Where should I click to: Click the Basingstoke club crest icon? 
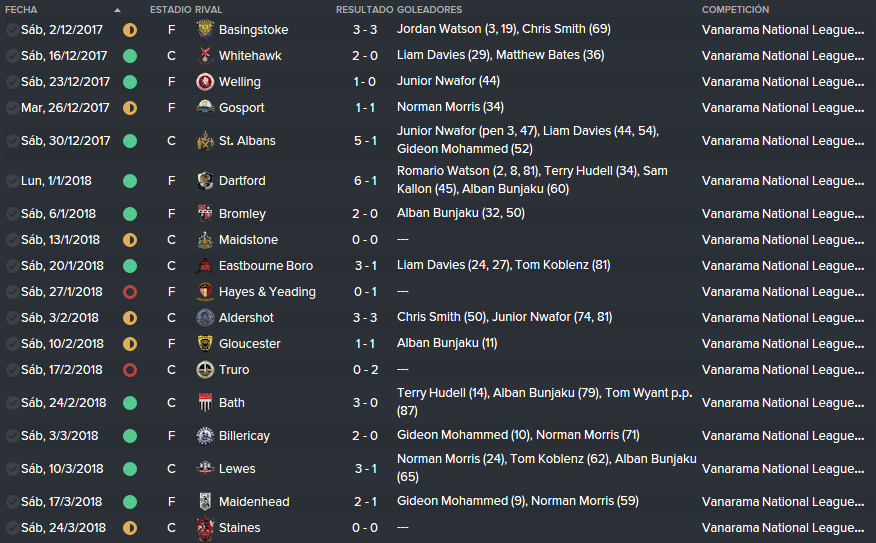pos(205,30)
